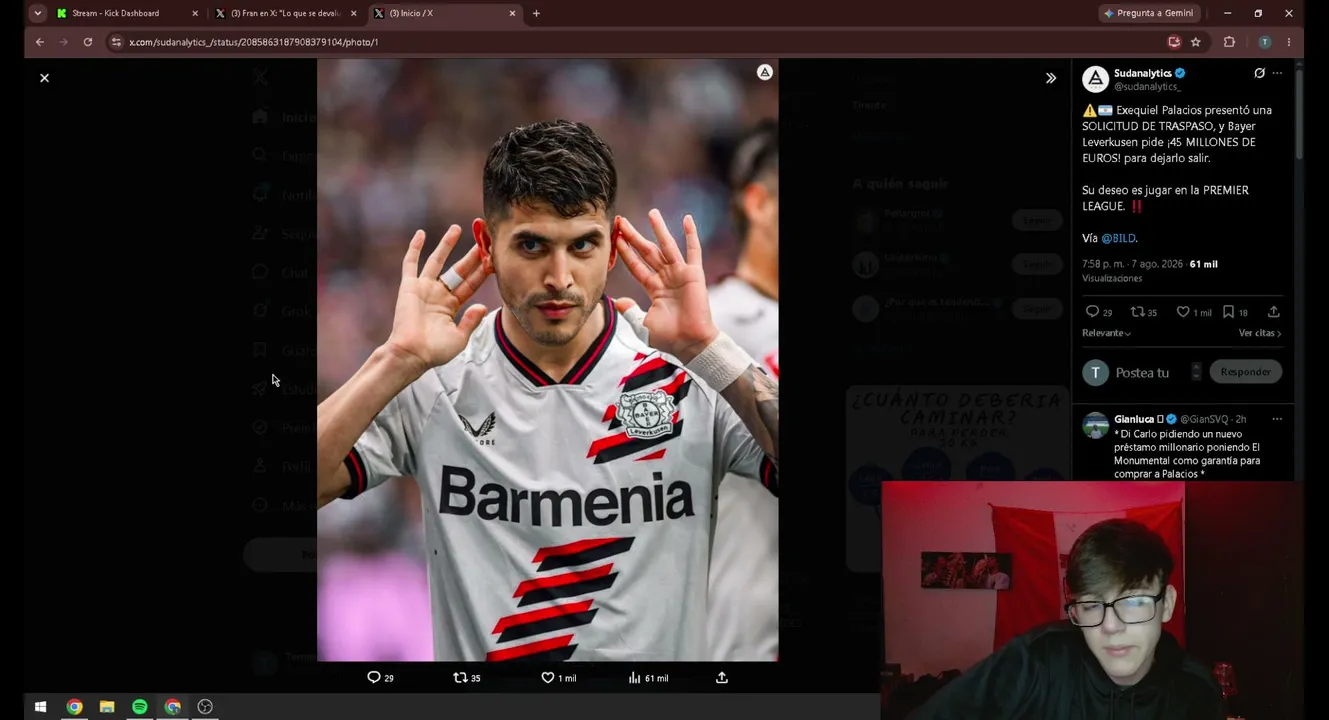1329x720 pixels.
Task: Open more options on Gianluca's reply
Action: (x=1277, y=419)
